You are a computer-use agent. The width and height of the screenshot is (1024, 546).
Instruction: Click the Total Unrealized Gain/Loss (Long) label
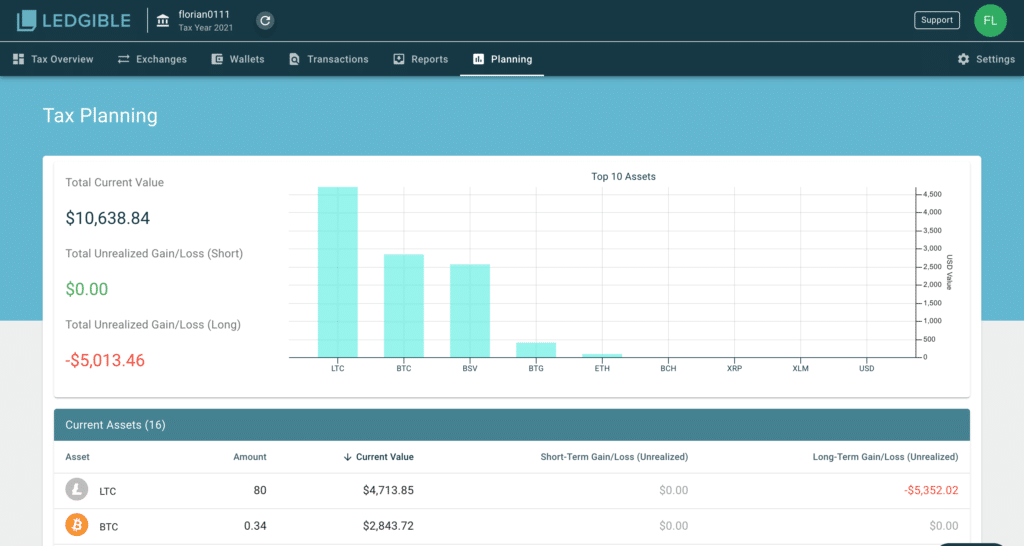(153, 325)
